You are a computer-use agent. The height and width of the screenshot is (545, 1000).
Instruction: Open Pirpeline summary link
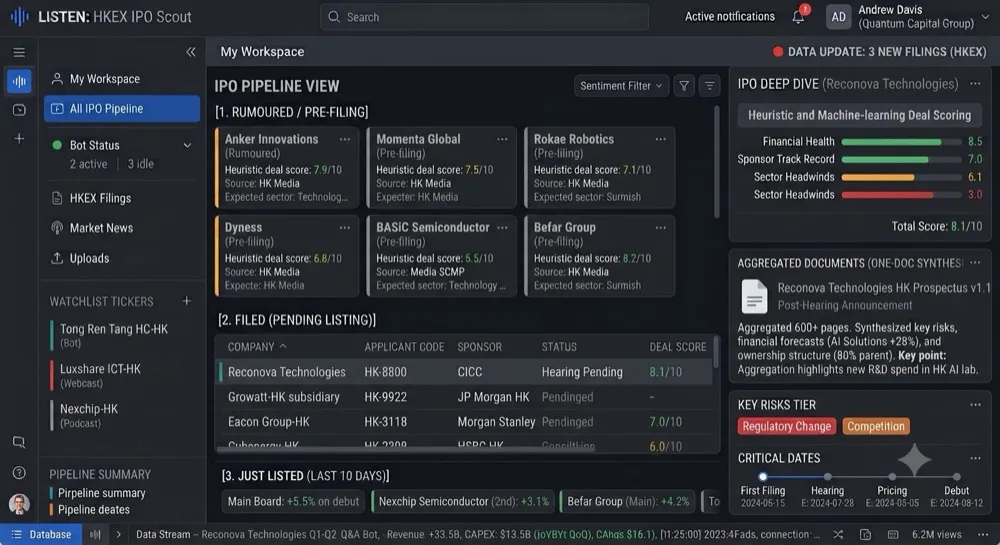pos(101,493)
